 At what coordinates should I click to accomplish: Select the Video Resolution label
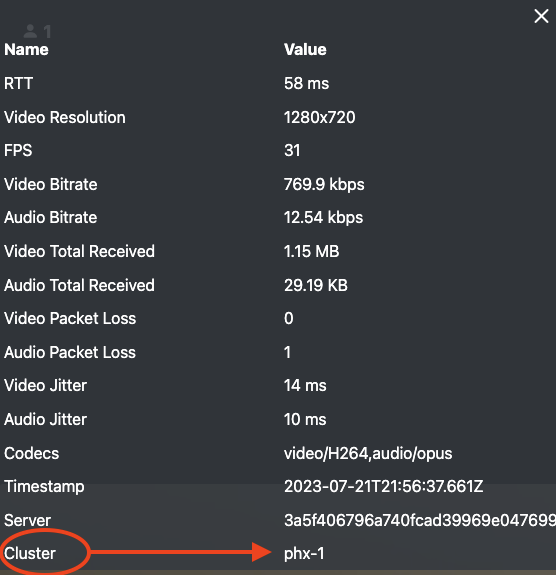[x=65, y=117]
